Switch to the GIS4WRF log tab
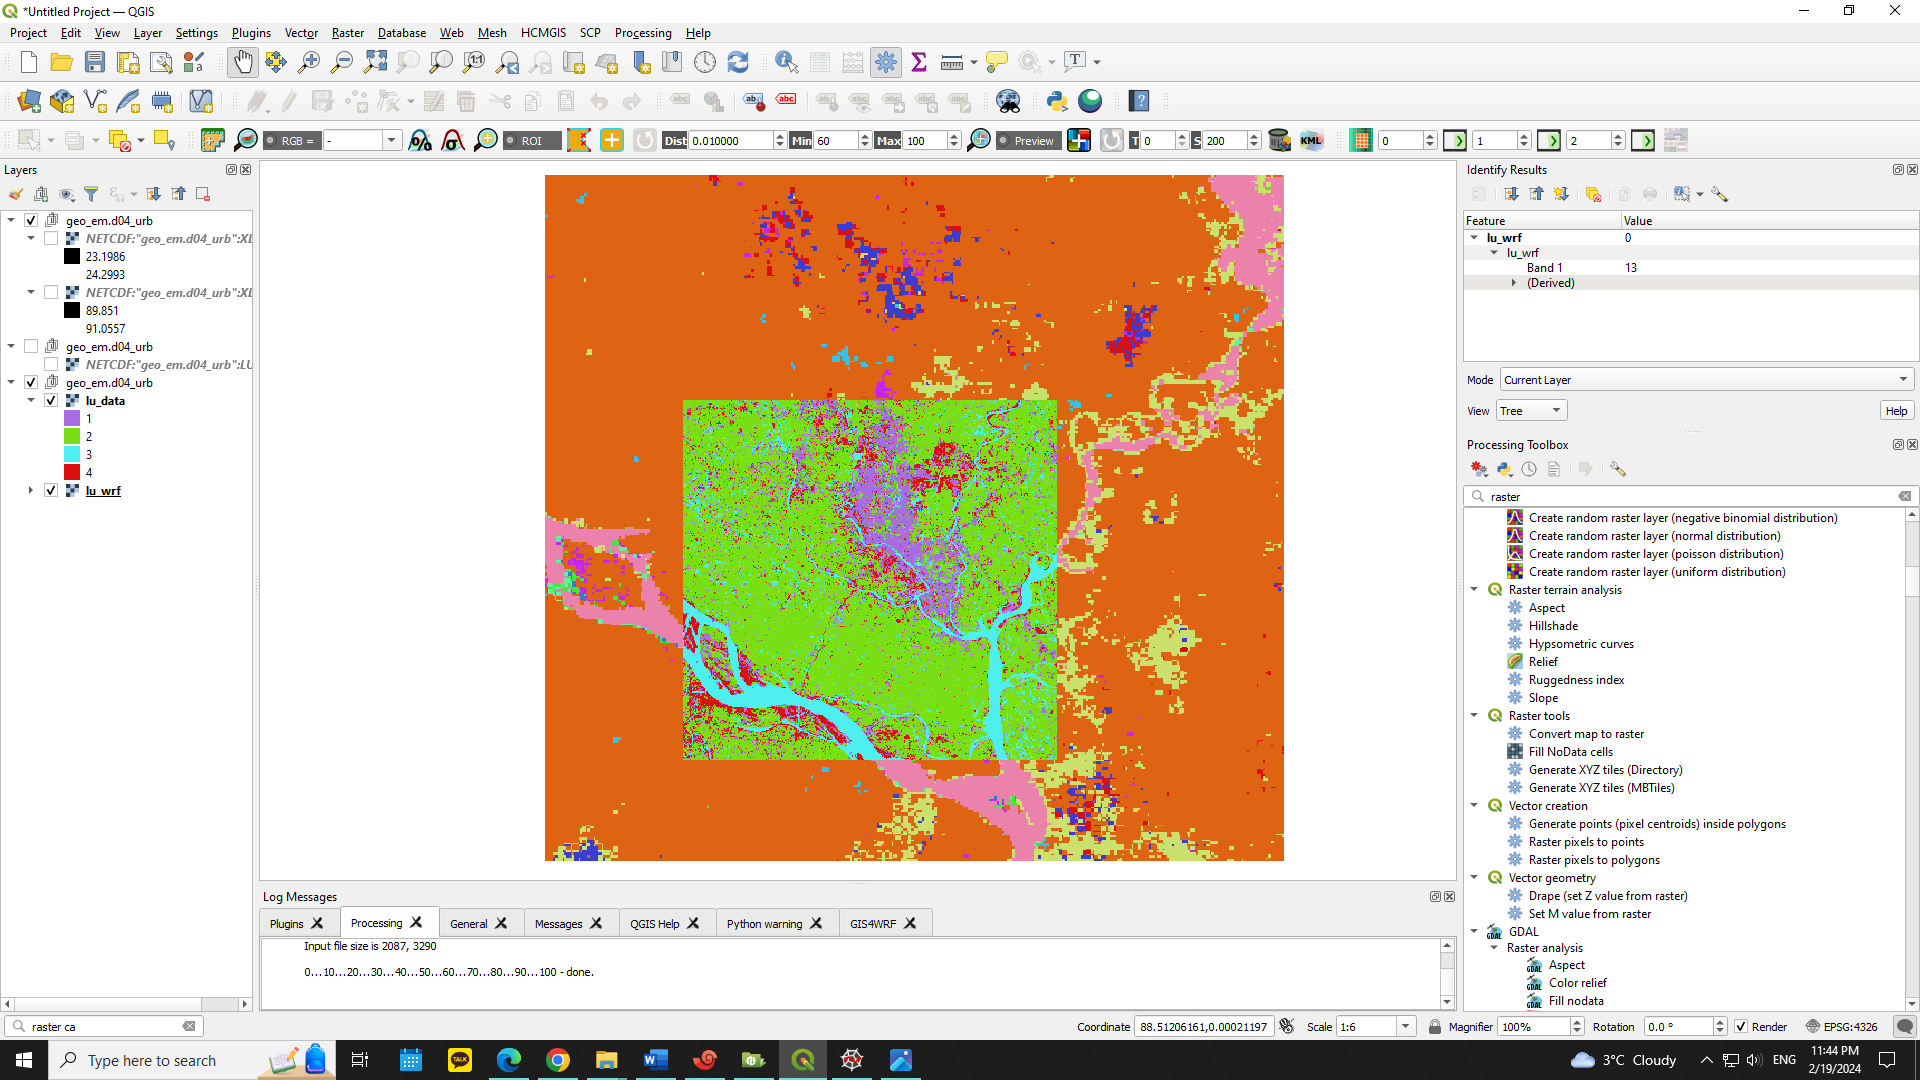 873,924
